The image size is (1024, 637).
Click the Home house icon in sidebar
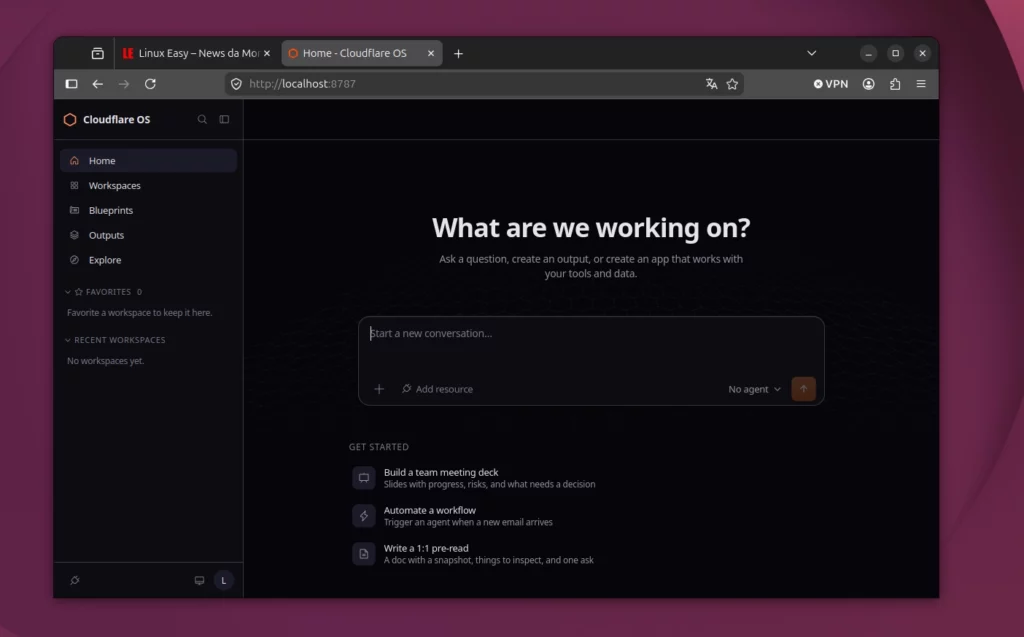coord(74,161)
